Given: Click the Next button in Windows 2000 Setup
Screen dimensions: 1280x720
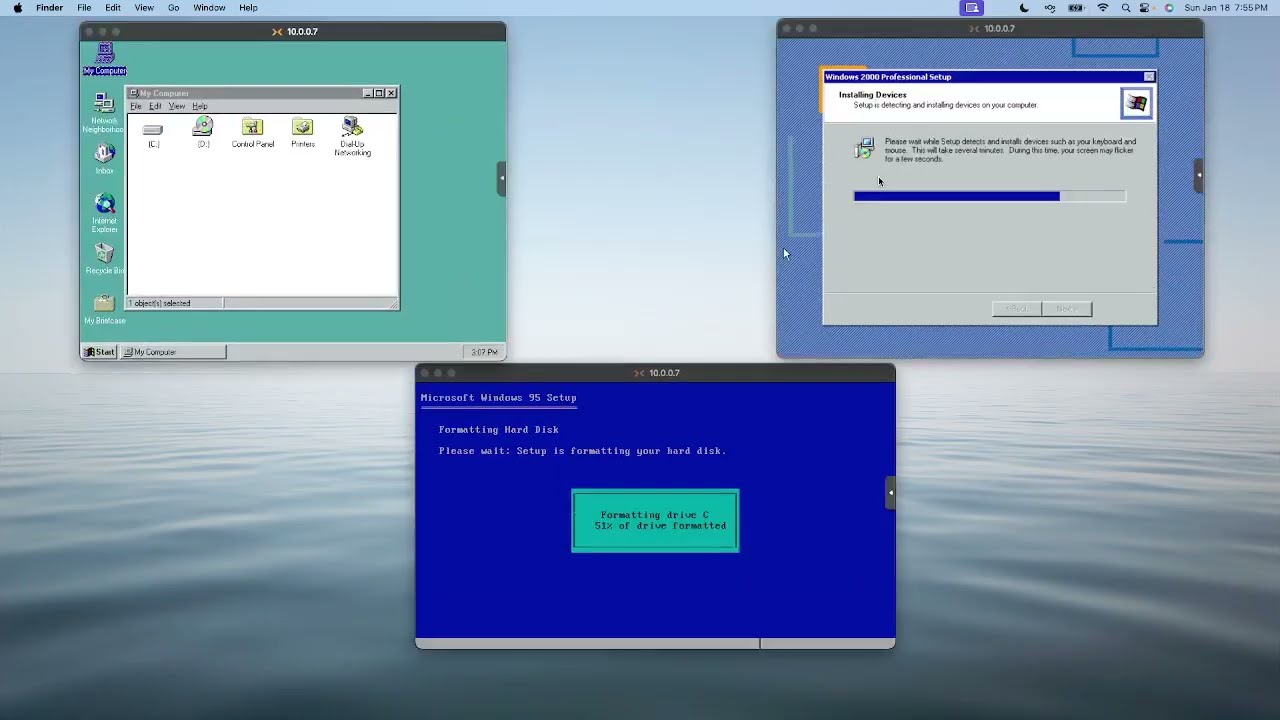Looking at the screenshot, I should click(1067, 309).
